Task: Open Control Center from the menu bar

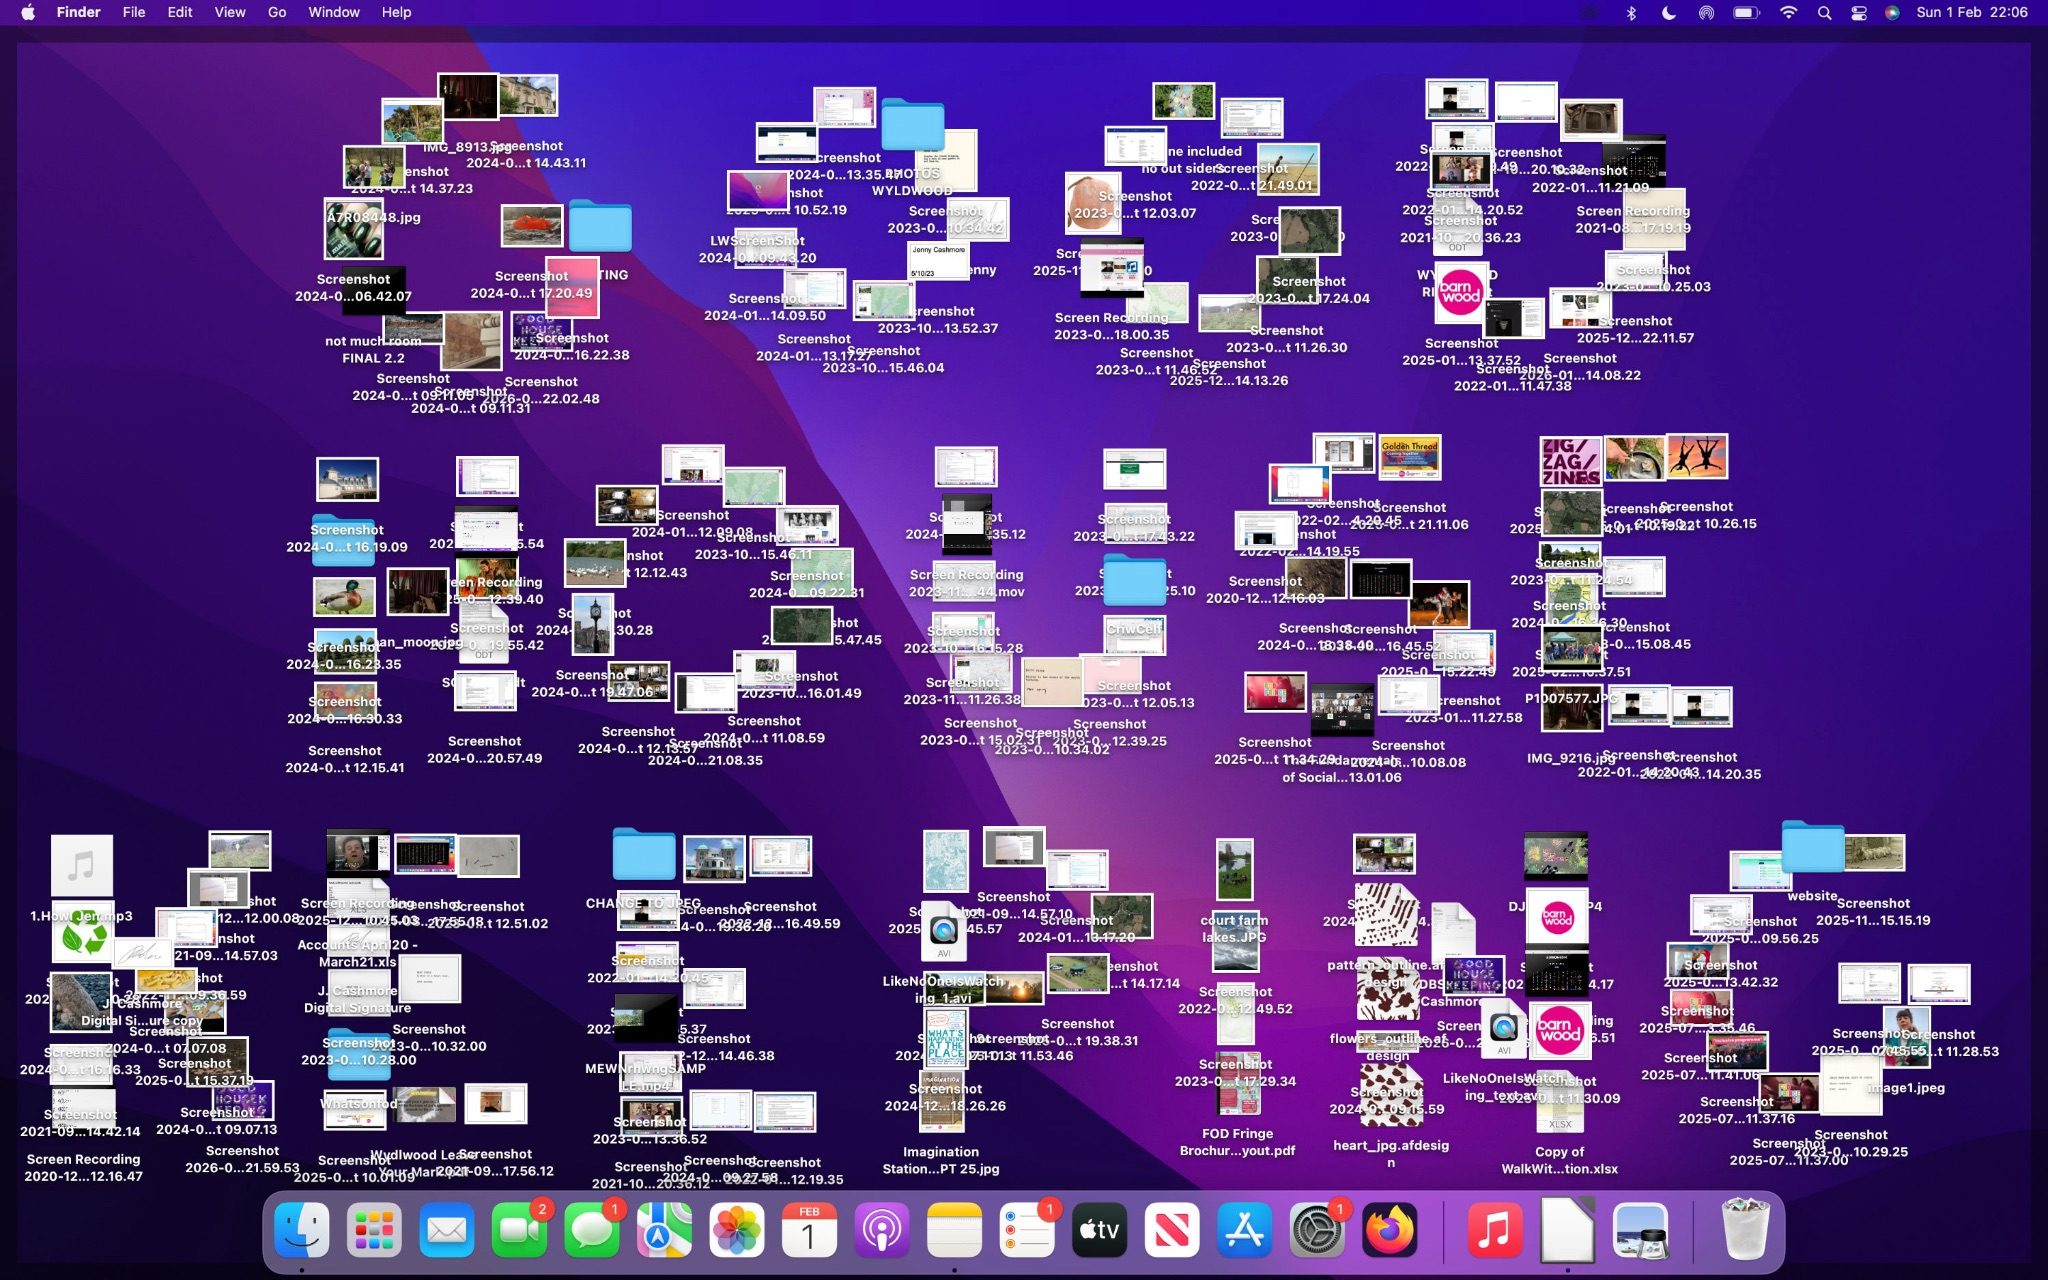Action: click(1858, 13)
